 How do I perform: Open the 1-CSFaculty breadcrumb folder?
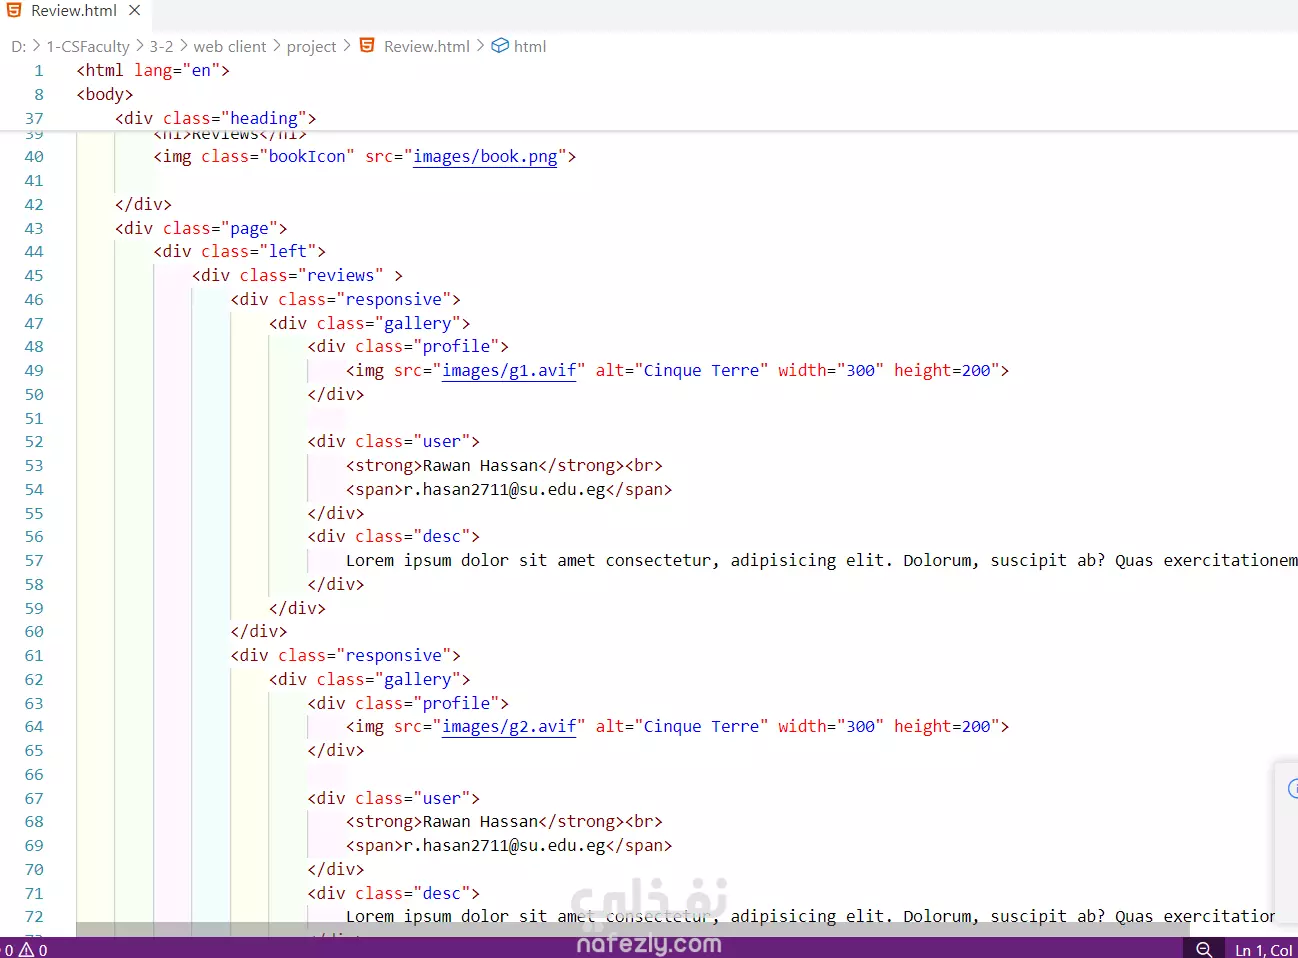(x=88, y=46)
